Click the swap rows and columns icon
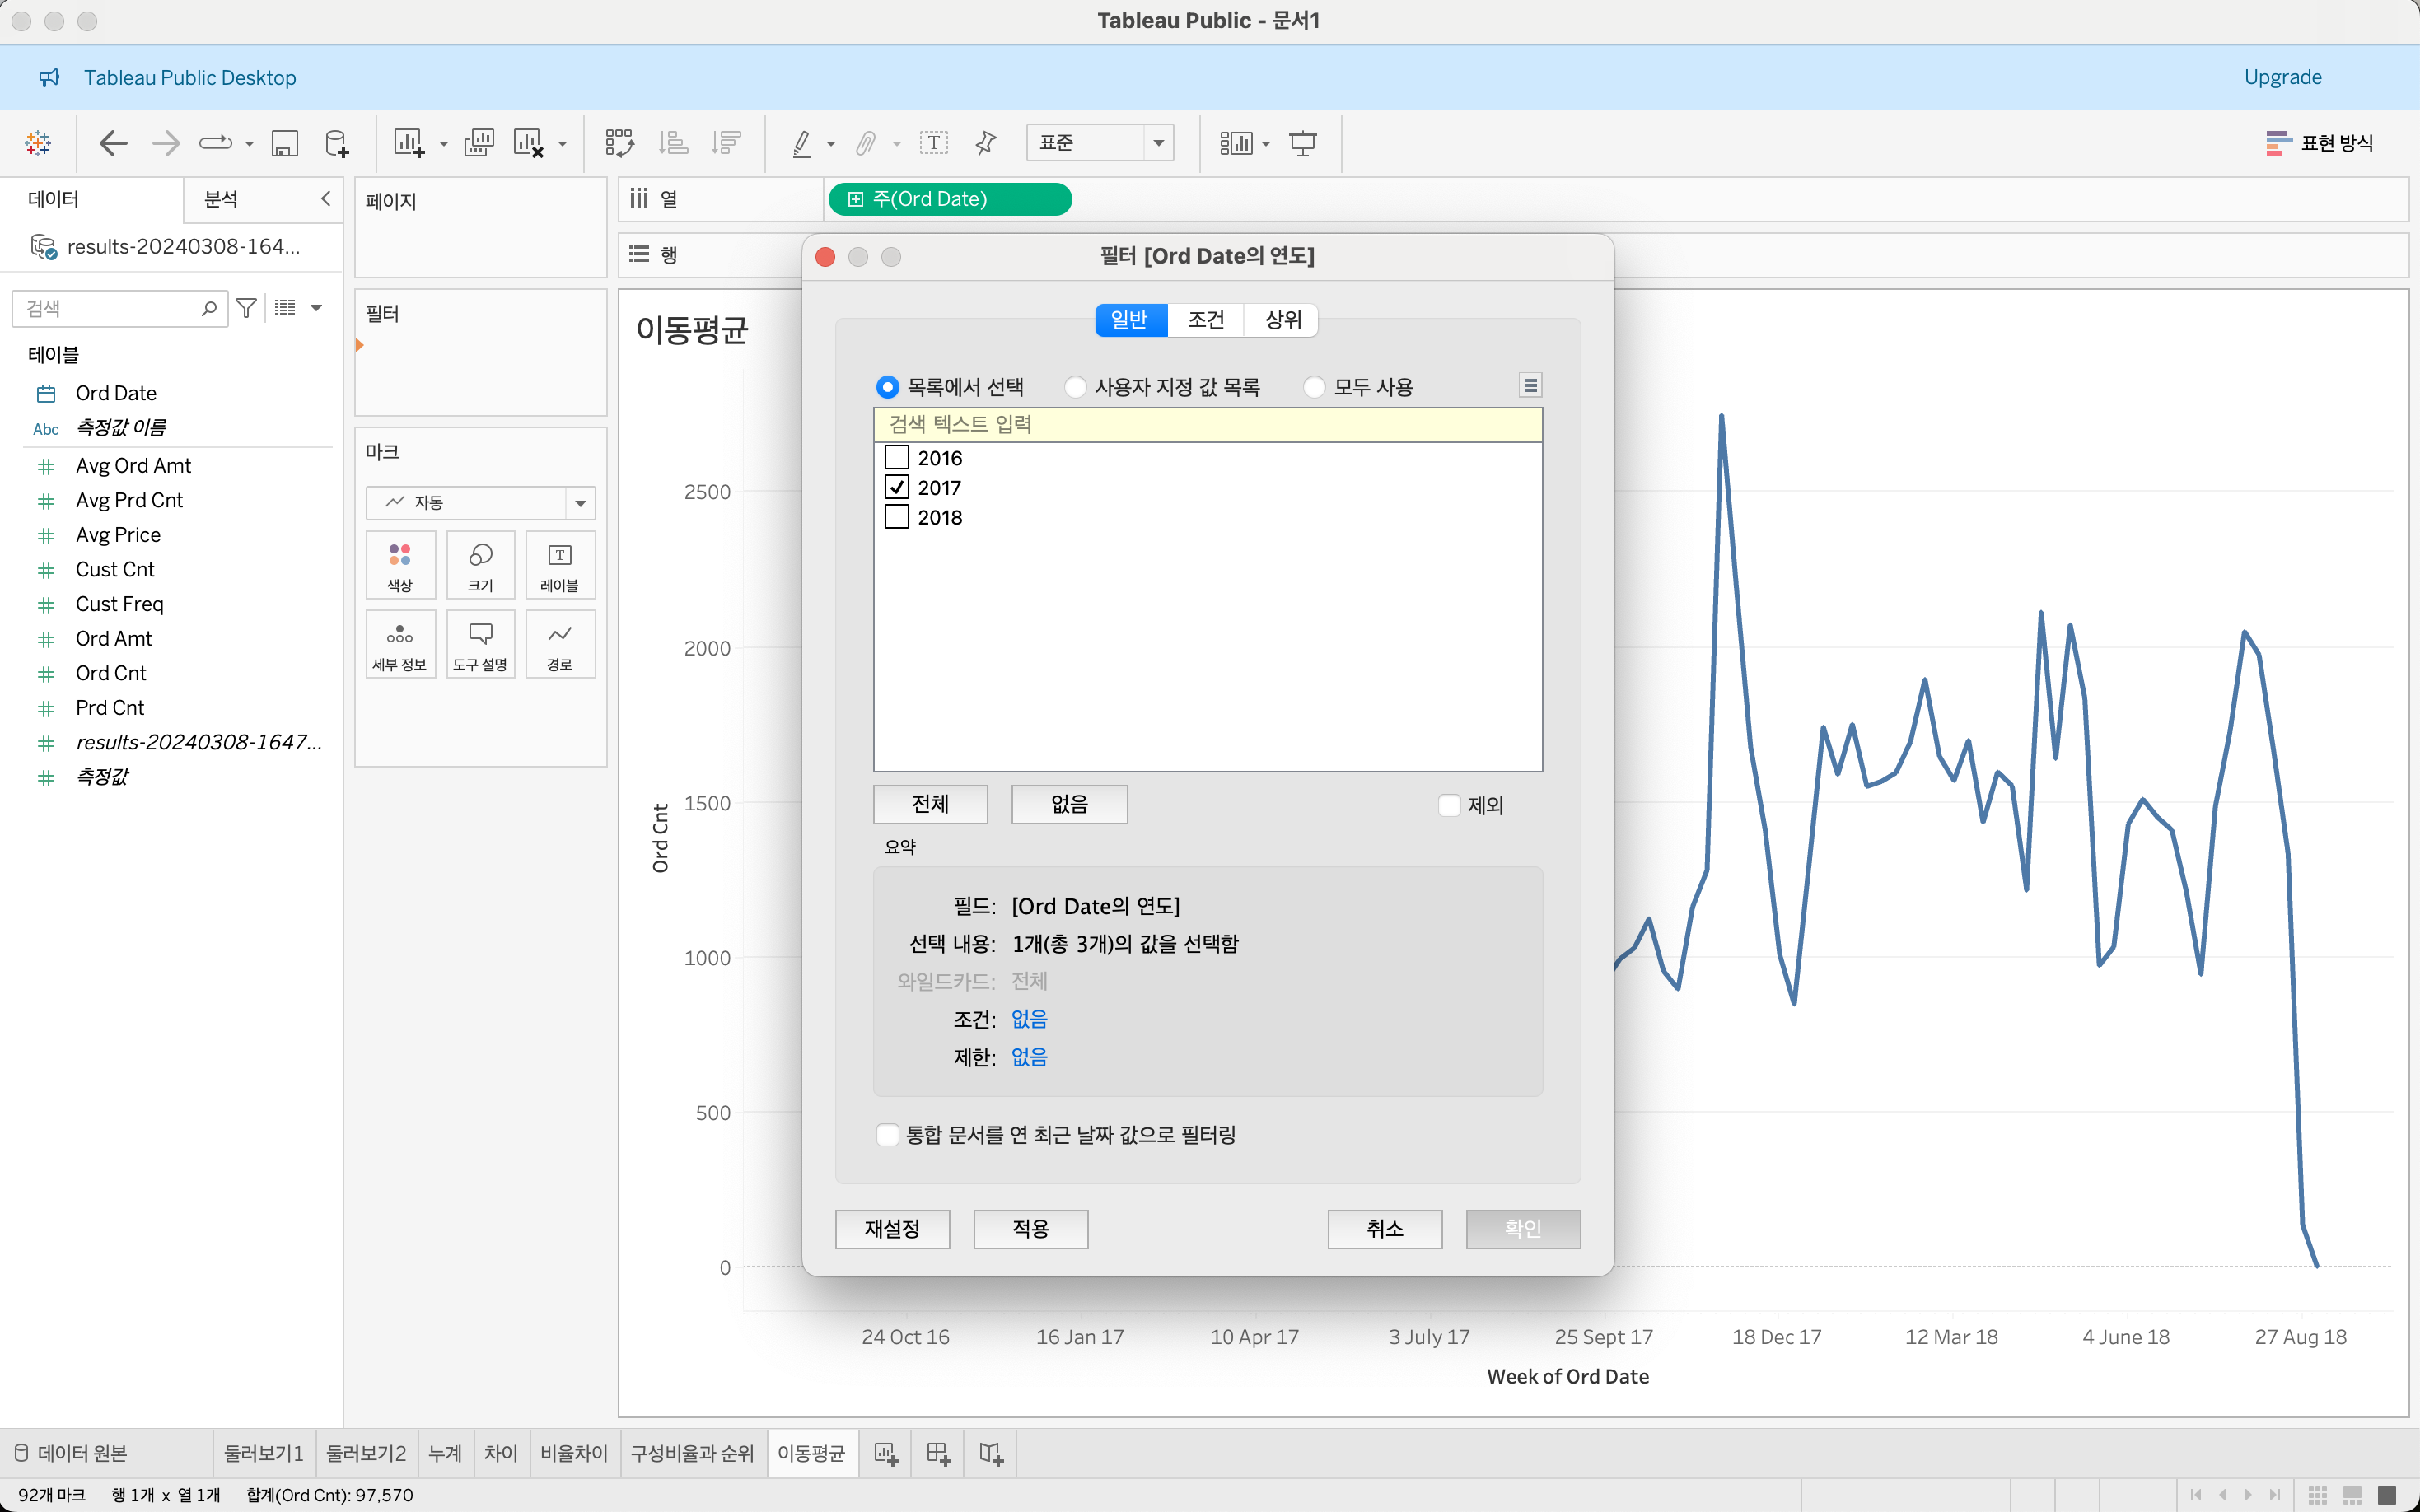 pyautogui.click(x=619, y=143)
